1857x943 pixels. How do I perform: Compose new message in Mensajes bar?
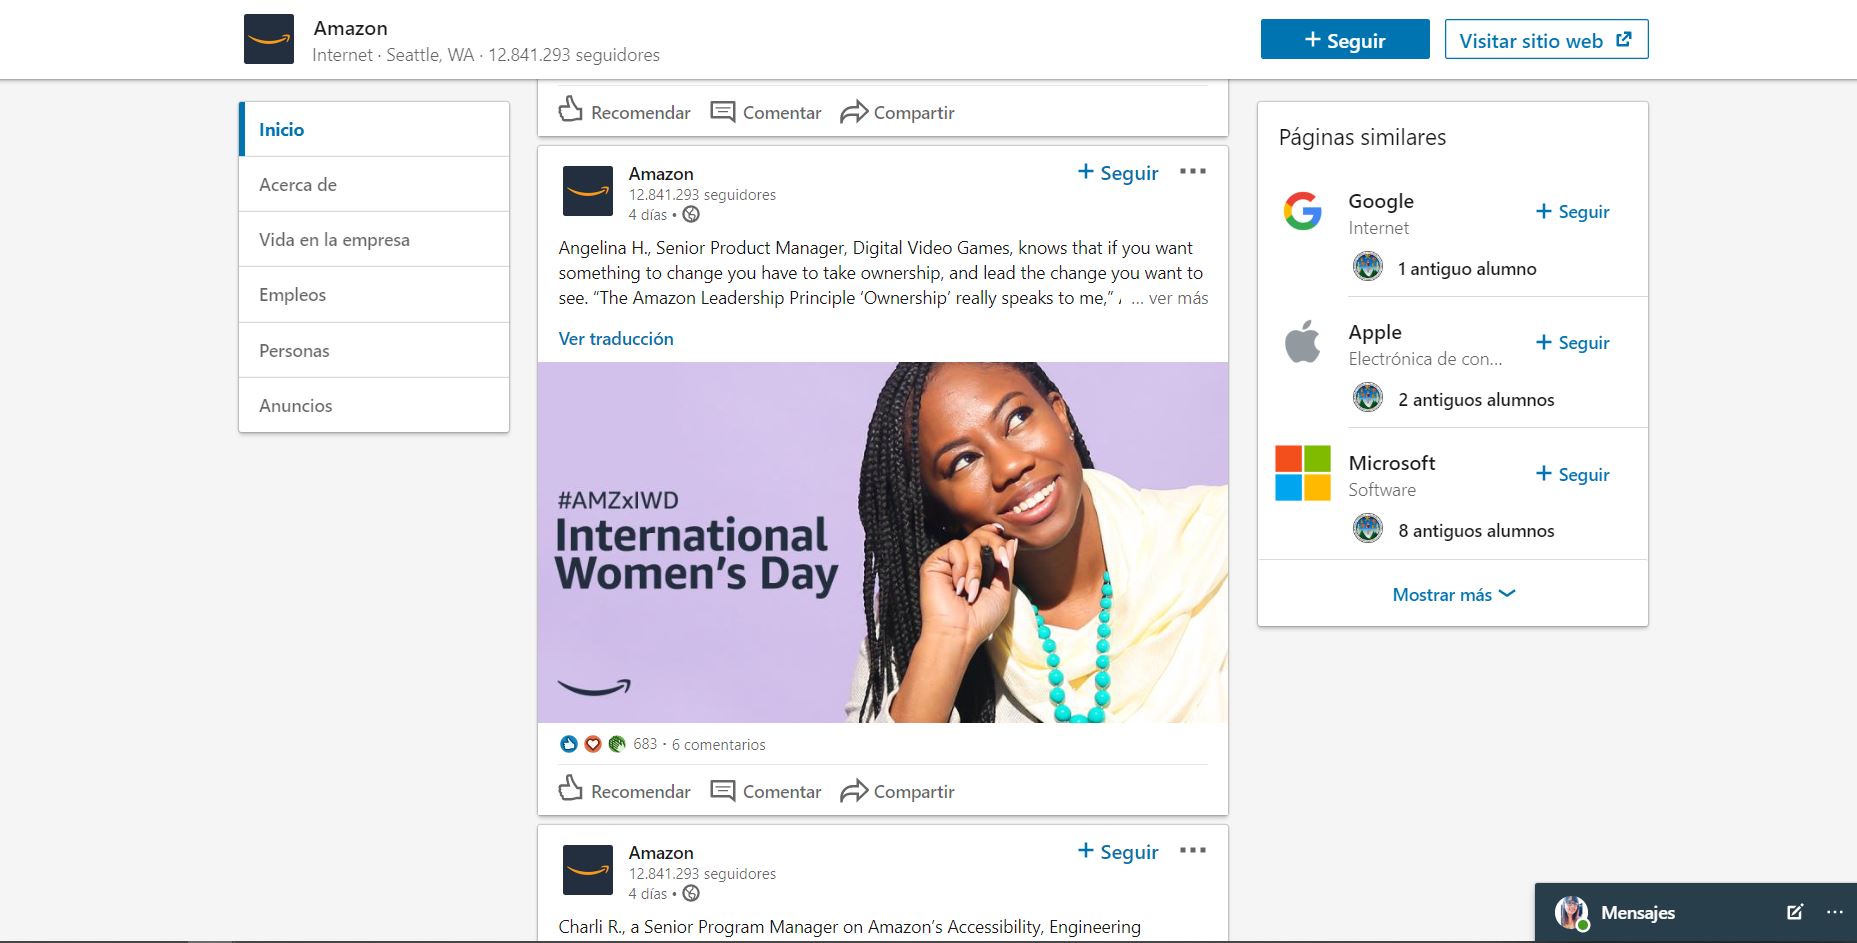coord(1794,912)
